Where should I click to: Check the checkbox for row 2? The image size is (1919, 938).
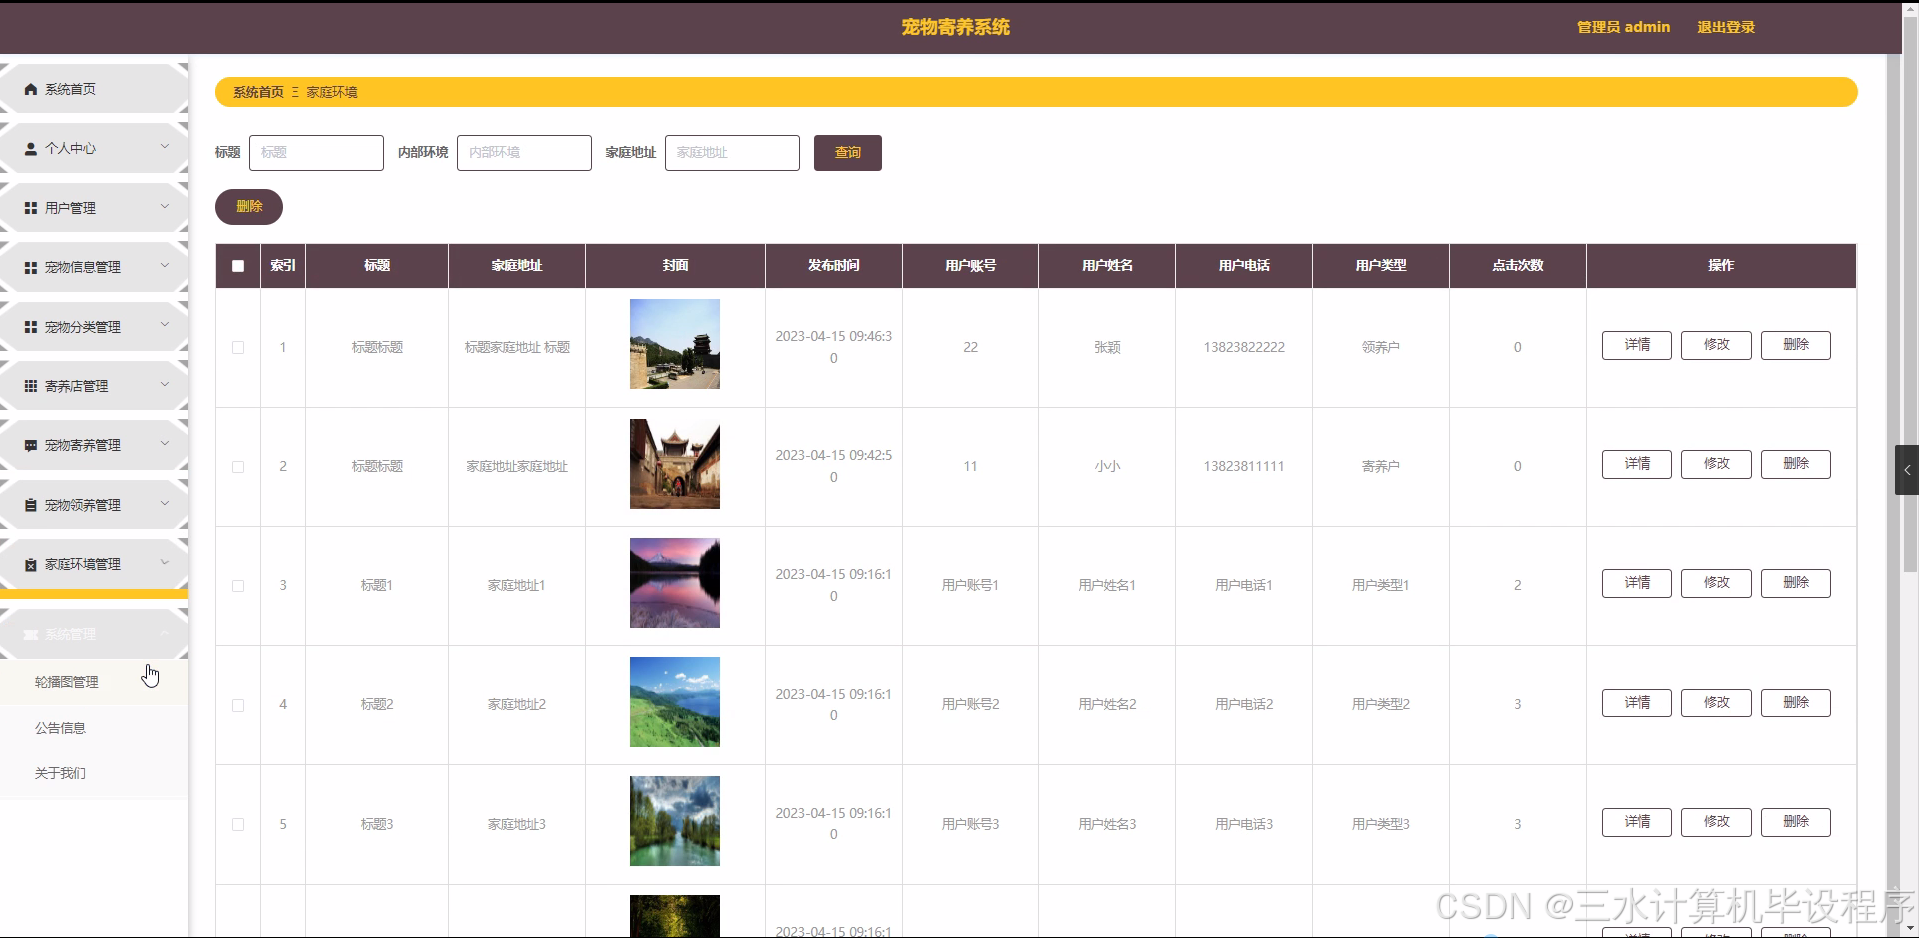[238, 467]
